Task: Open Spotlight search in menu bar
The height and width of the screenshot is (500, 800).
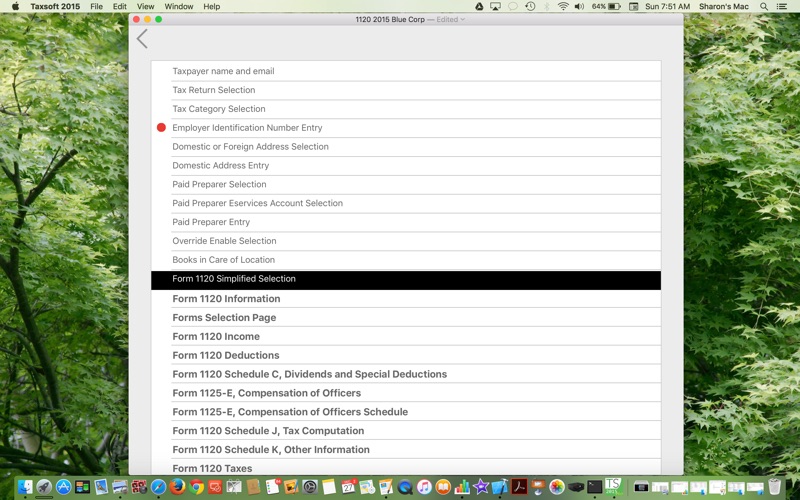Action: pyautogui.click(x=764, y=6)
